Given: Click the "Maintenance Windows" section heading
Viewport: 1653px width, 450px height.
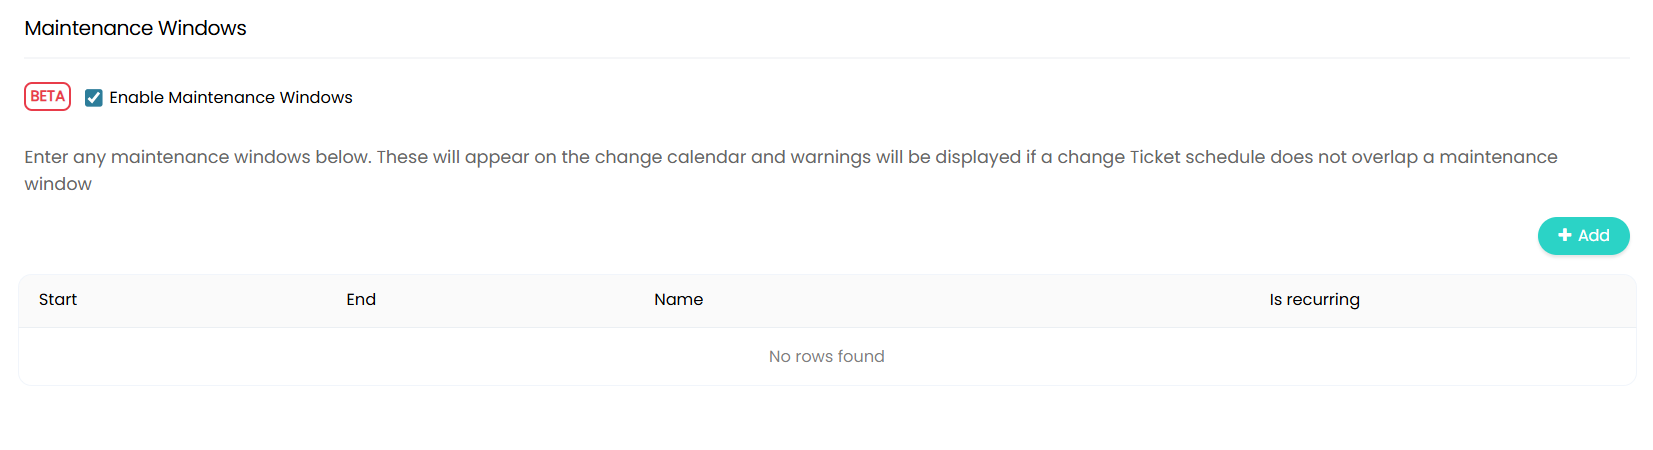Looking at the screenshot, I should [x=135, y=28].
